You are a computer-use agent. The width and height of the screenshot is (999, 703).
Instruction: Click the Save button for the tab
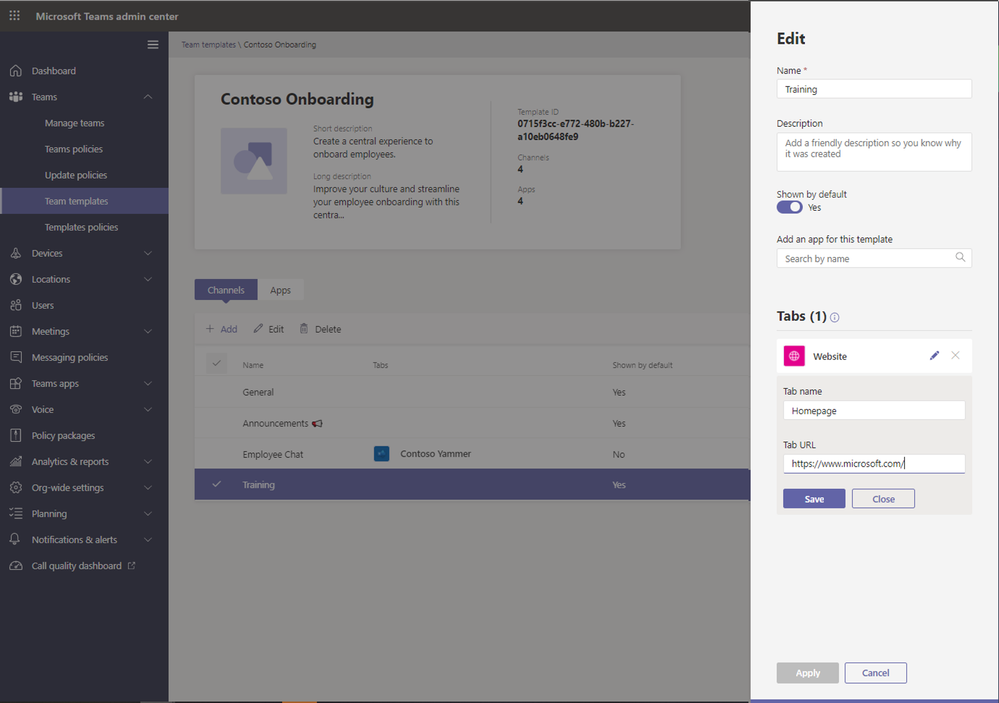coord(814,499)
